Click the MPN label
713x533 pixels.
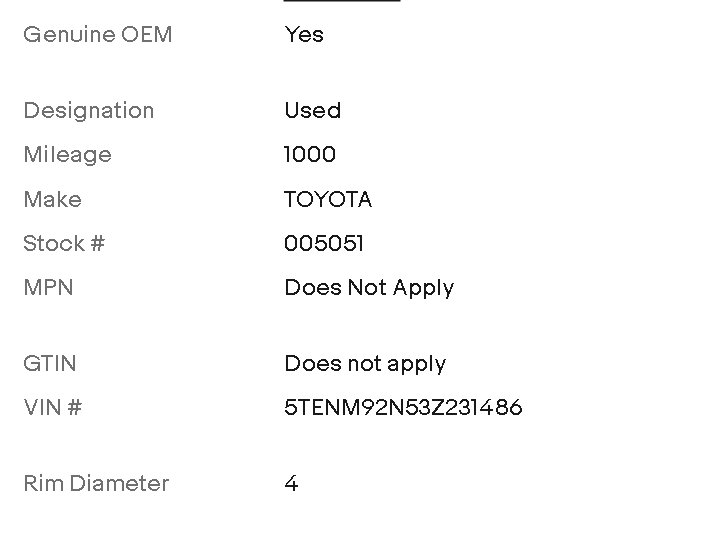(48, 287)
